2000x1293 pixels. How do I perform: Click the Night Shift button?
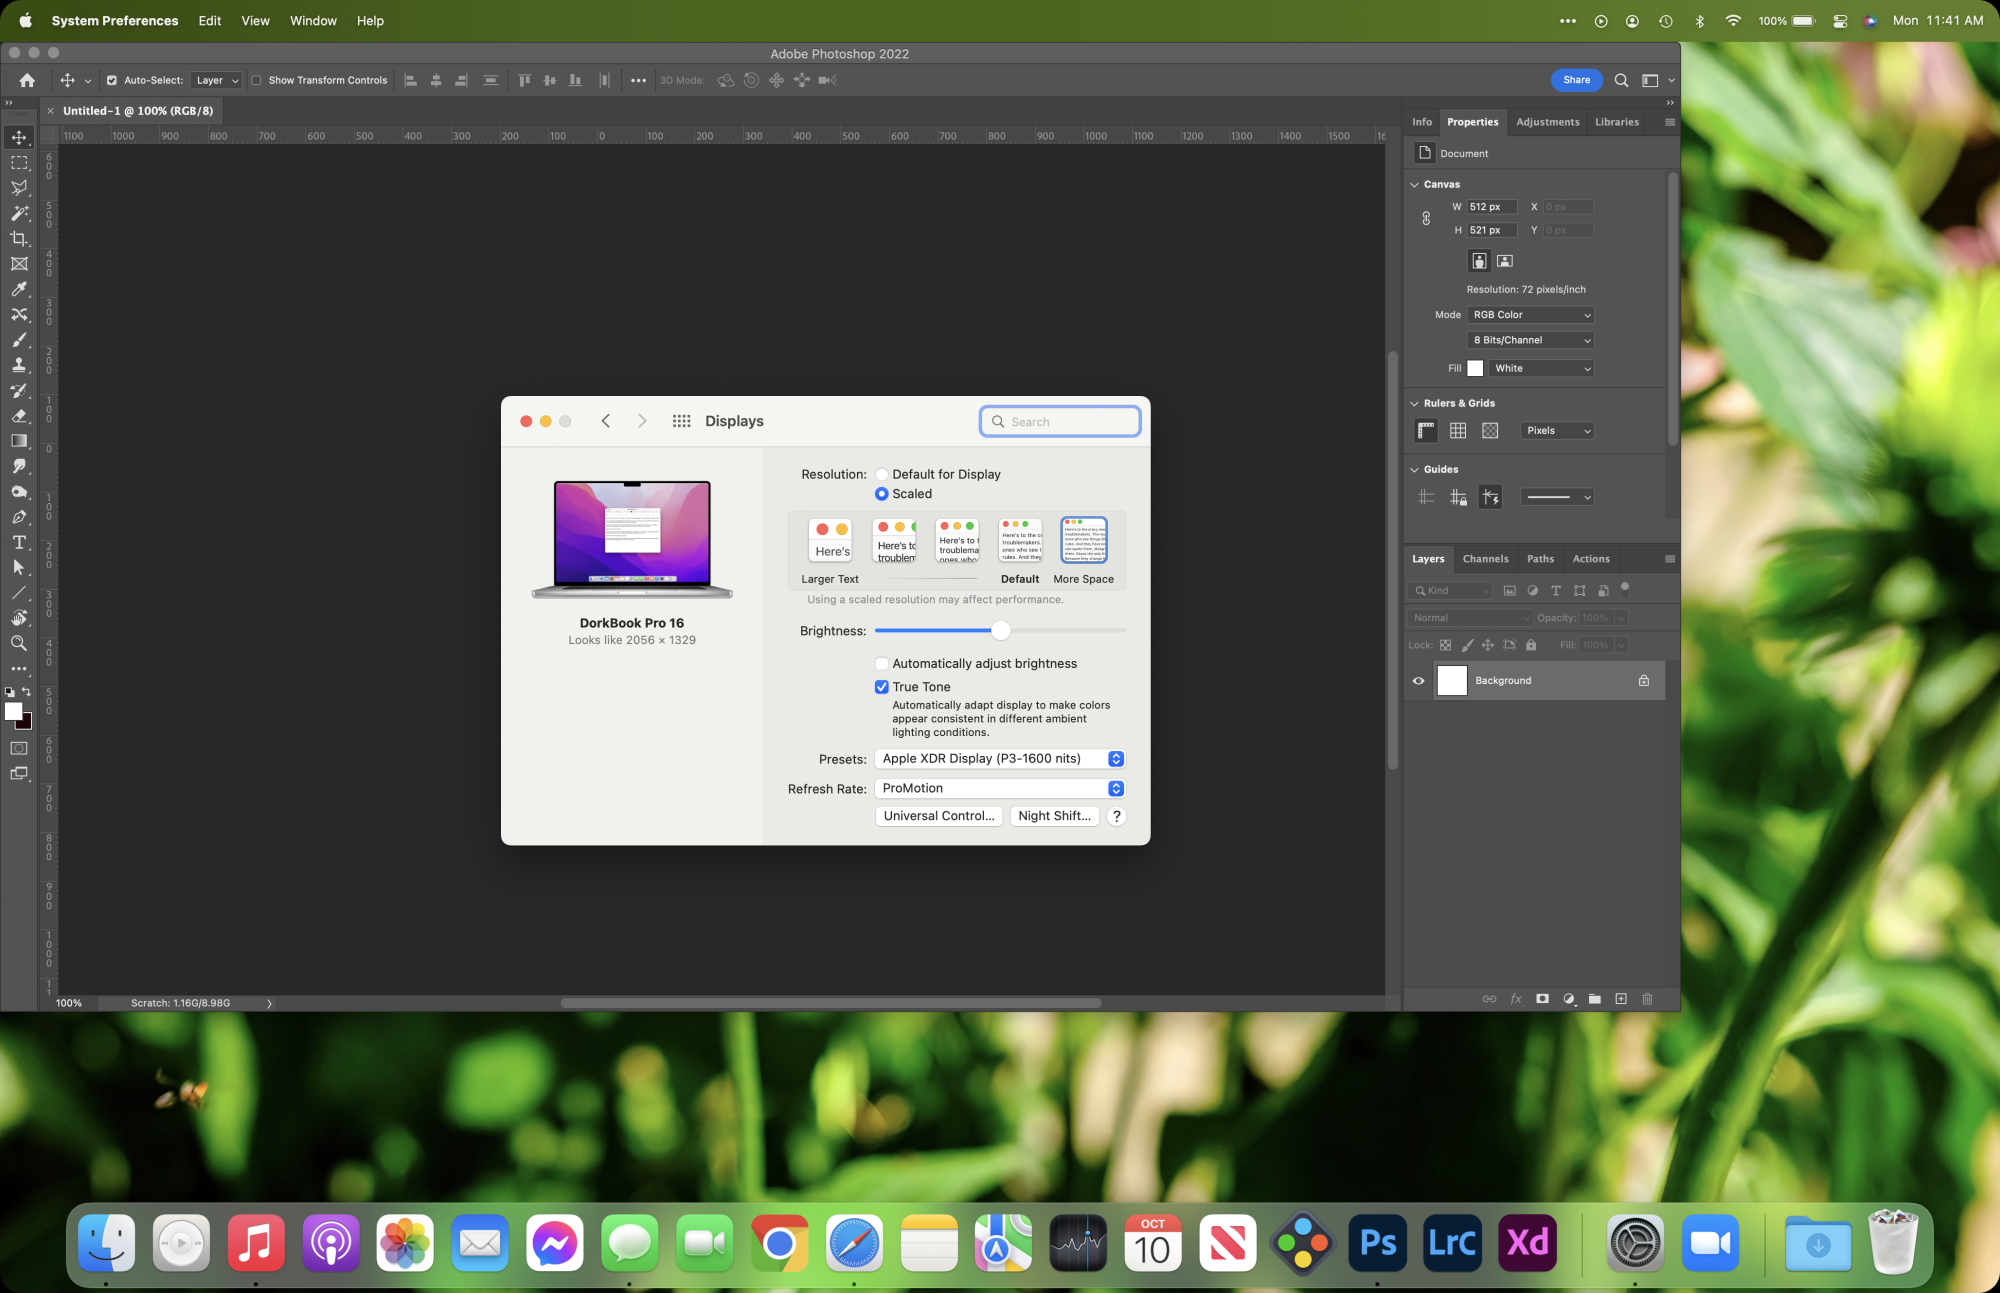point(1054,816)
